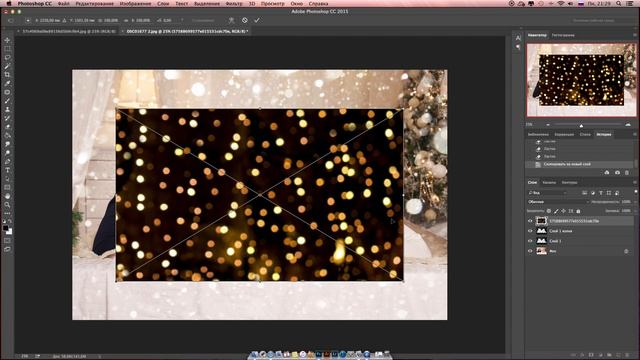Create new snapshot in History panel
The height and width of the screenshot is (360, 640).
[617, 173]
